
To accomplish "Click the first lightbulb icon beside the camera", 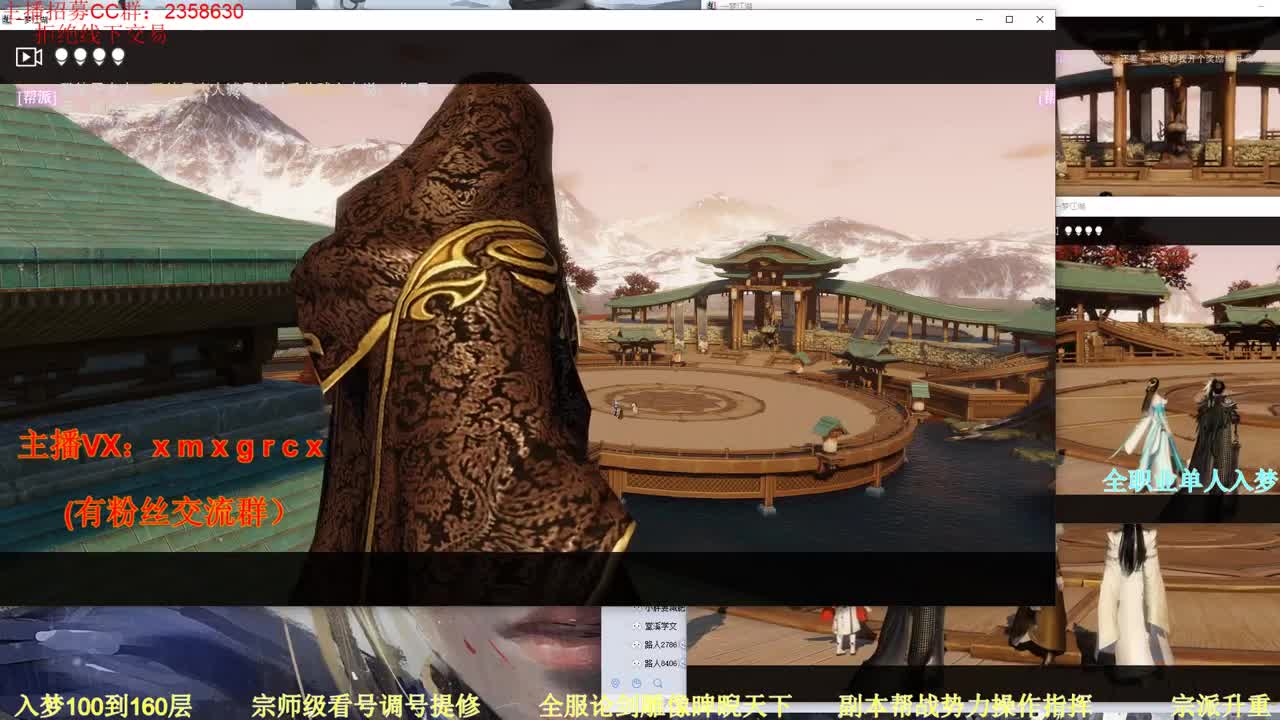I will tap(61, 57).
